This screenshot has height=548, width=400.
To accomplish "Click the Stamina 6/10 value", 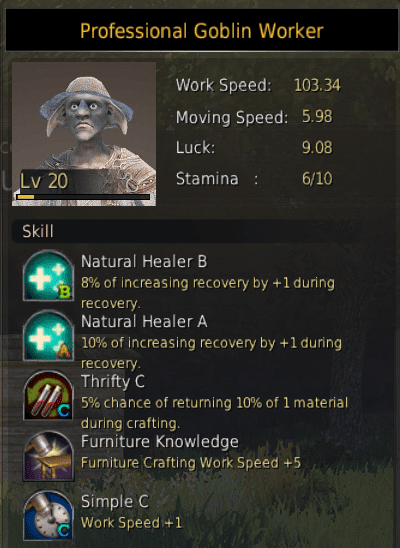I will point(317,179).
